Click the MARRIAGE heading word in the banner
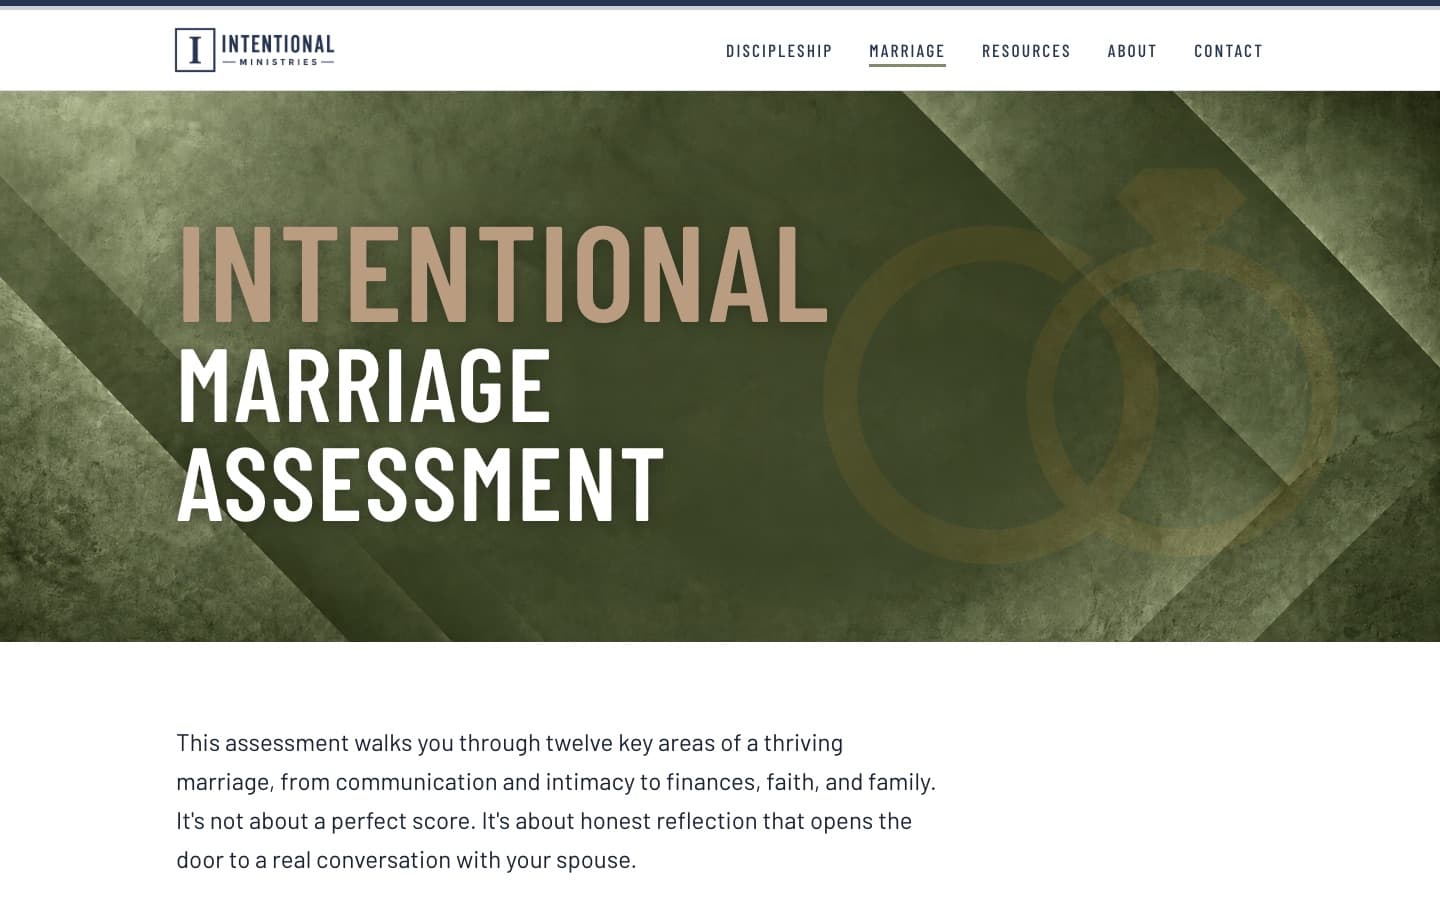Viewport: 1440px width, 900px height. [x=364, y=385]
